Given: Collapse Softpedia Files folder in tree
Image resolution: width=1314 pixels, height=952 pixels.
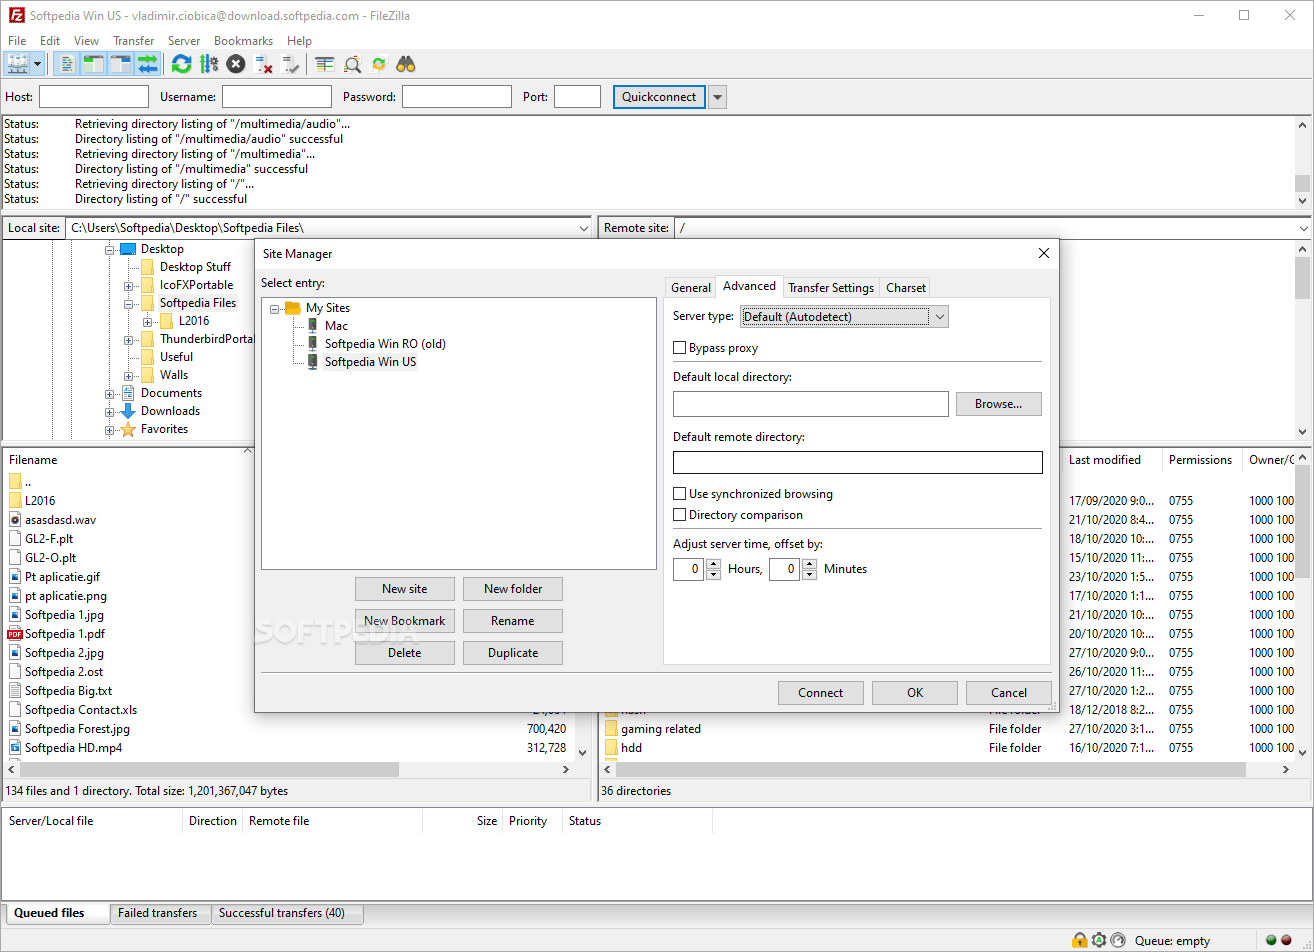Looking at the screenshot, I should pos(129,303).
